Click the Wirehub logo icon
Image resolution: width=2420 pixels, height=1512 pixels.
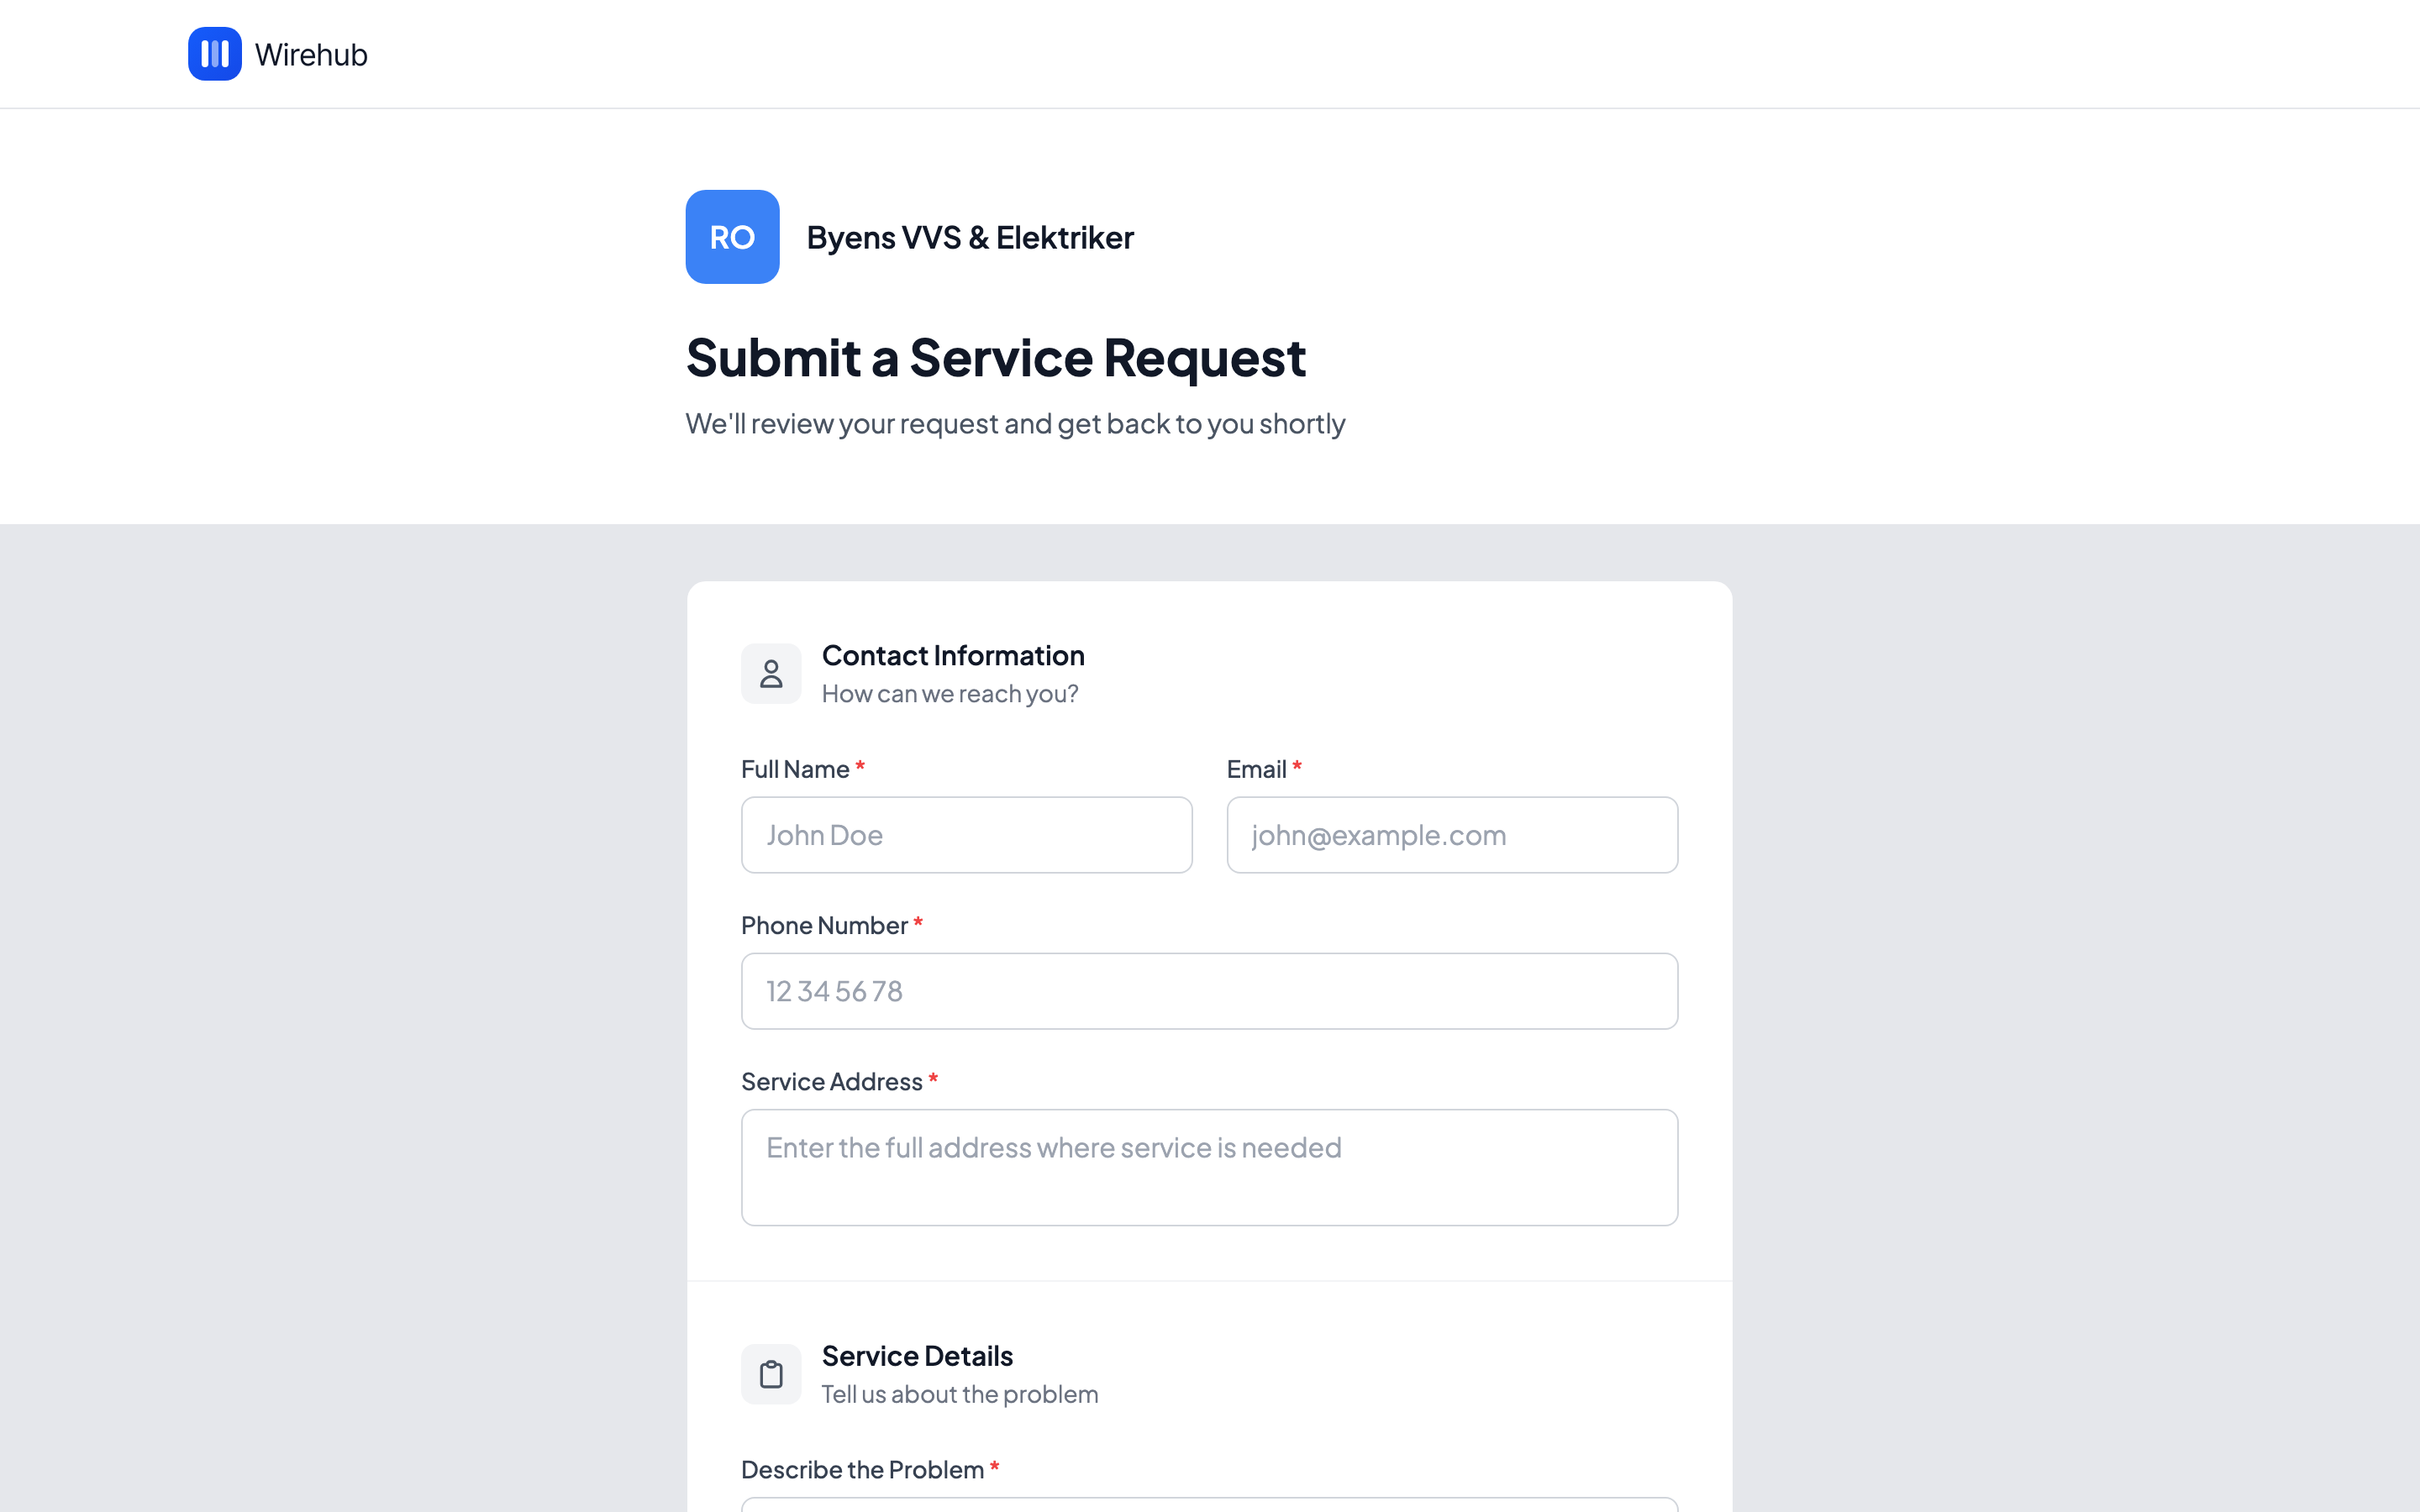click(x=214, y=54)
